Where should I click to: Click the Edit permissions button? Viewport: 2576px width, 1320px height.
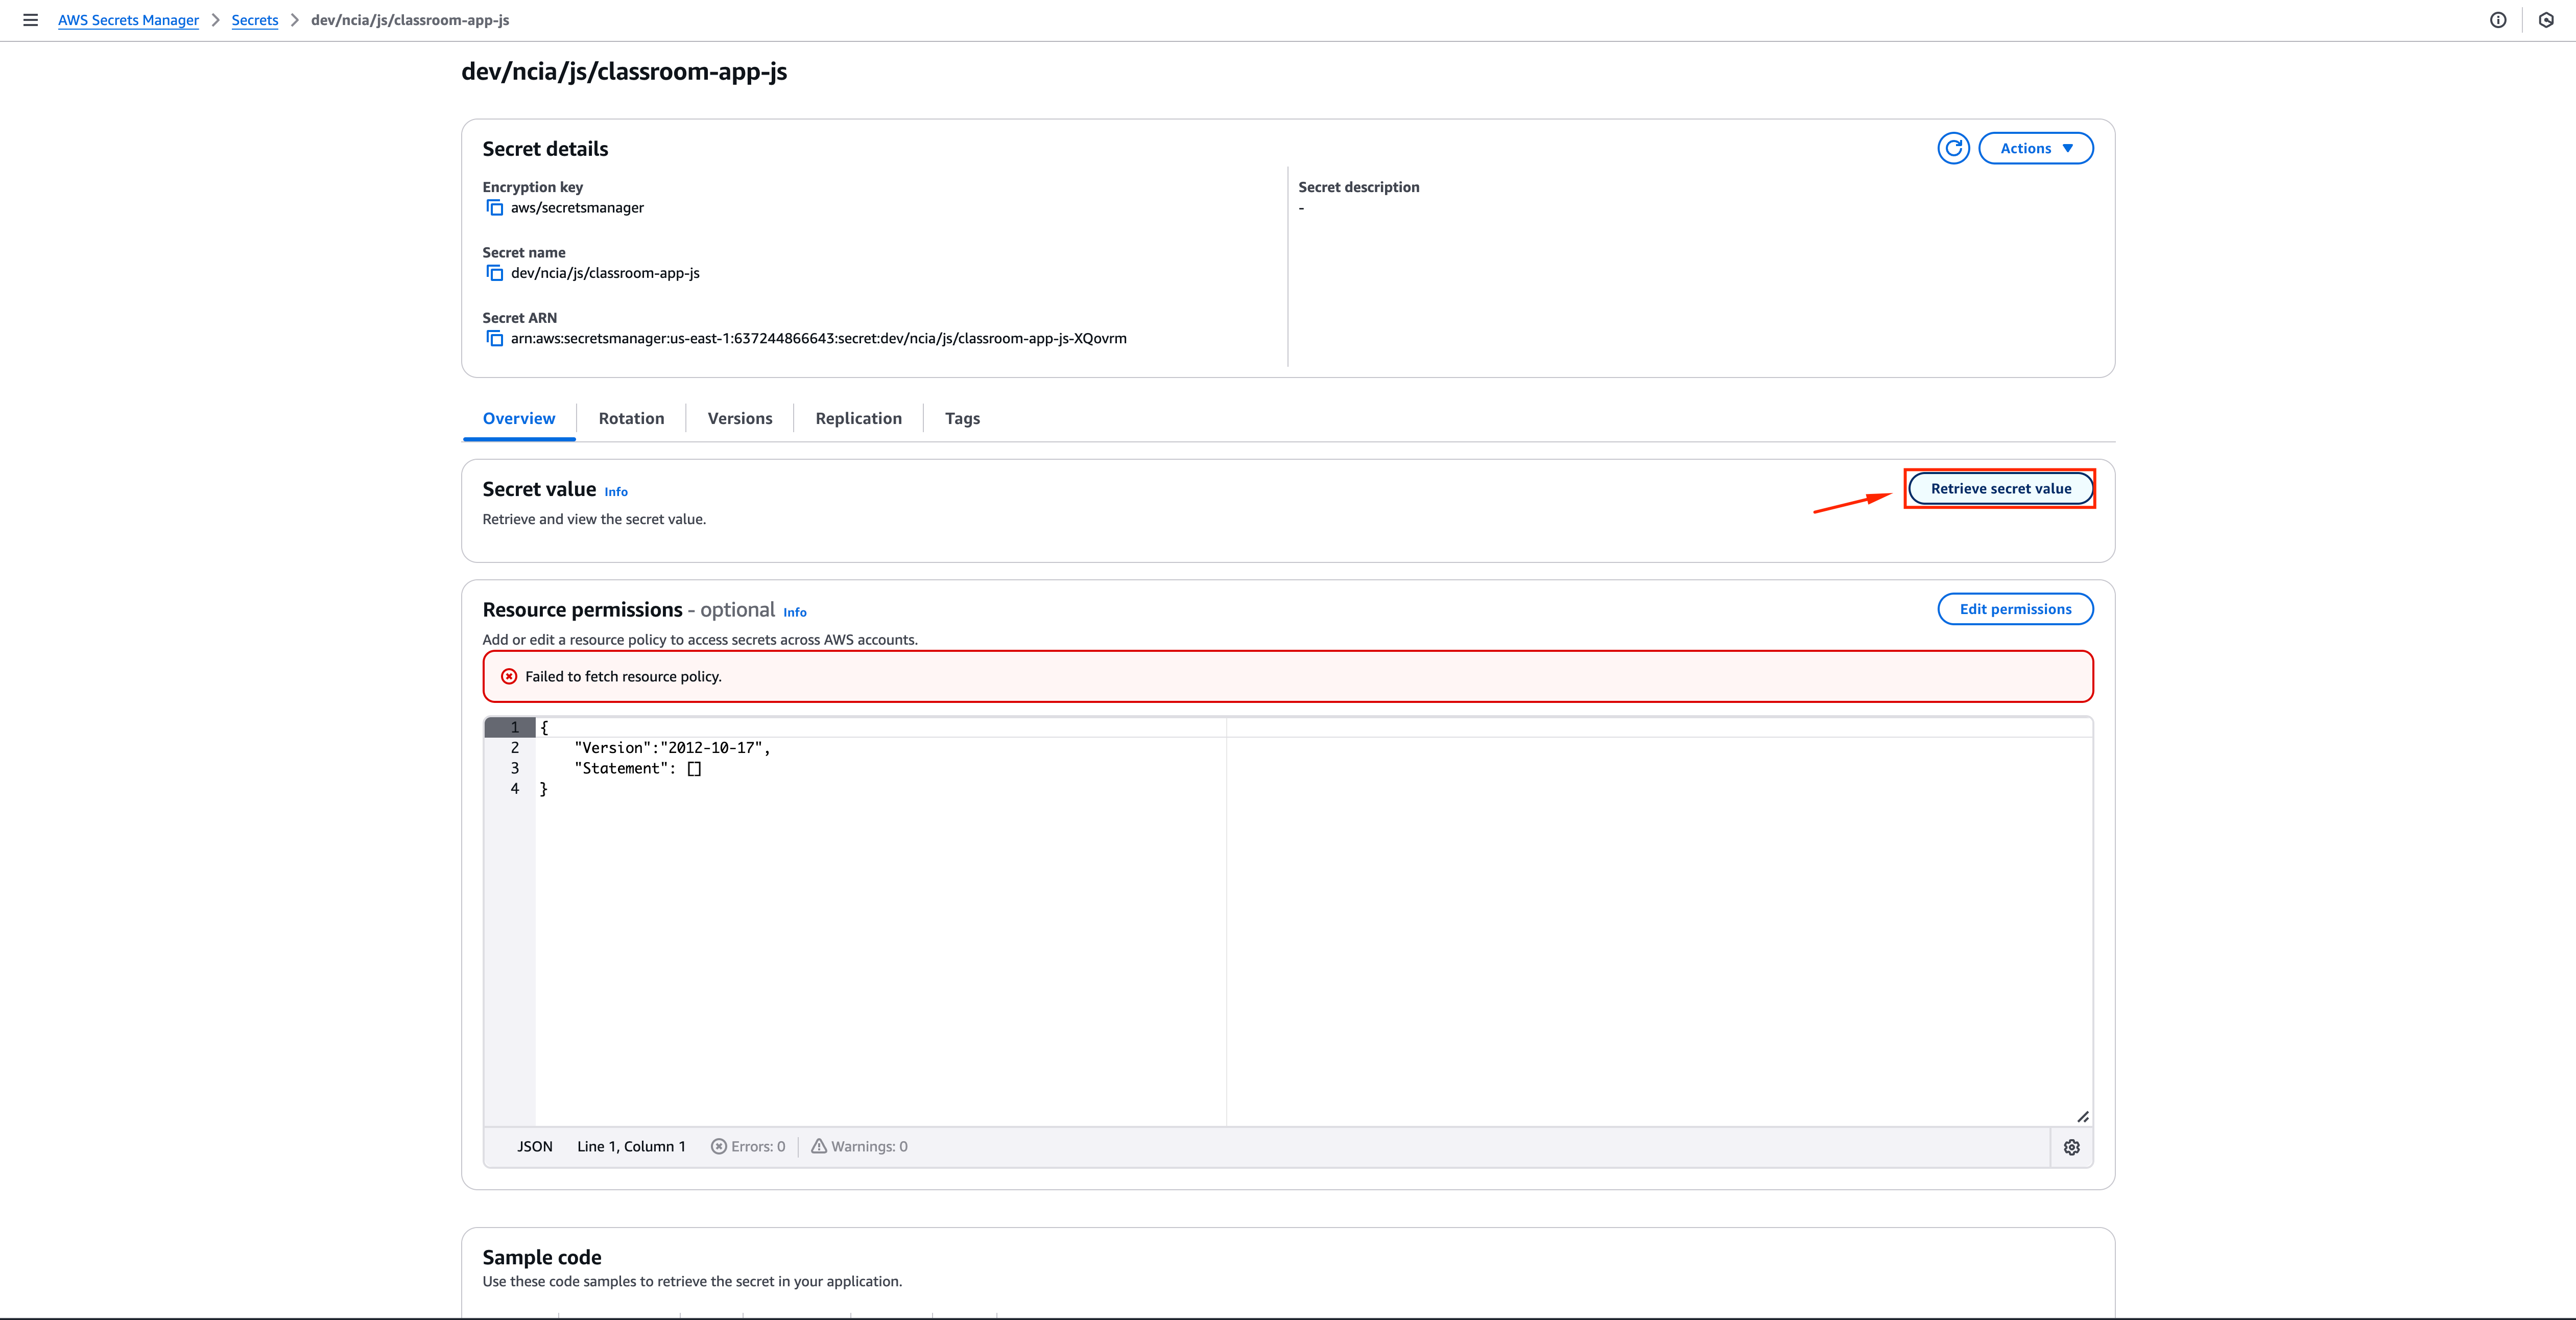click(2015, 609)
